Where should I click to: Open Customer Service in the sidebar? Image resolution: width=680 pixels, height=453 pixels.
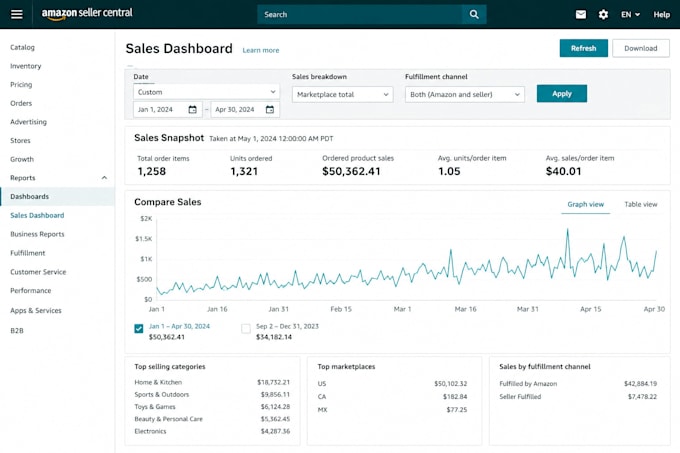[38, 272]
